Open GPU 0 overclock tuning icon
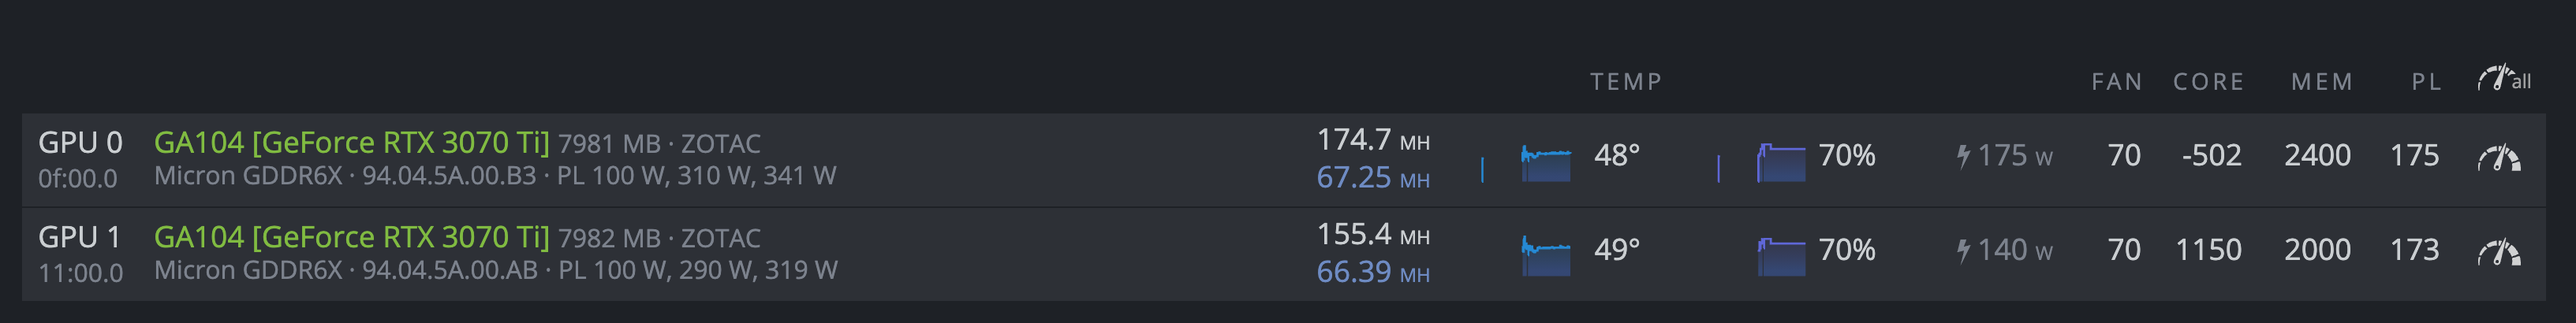 pos(2499,158)
